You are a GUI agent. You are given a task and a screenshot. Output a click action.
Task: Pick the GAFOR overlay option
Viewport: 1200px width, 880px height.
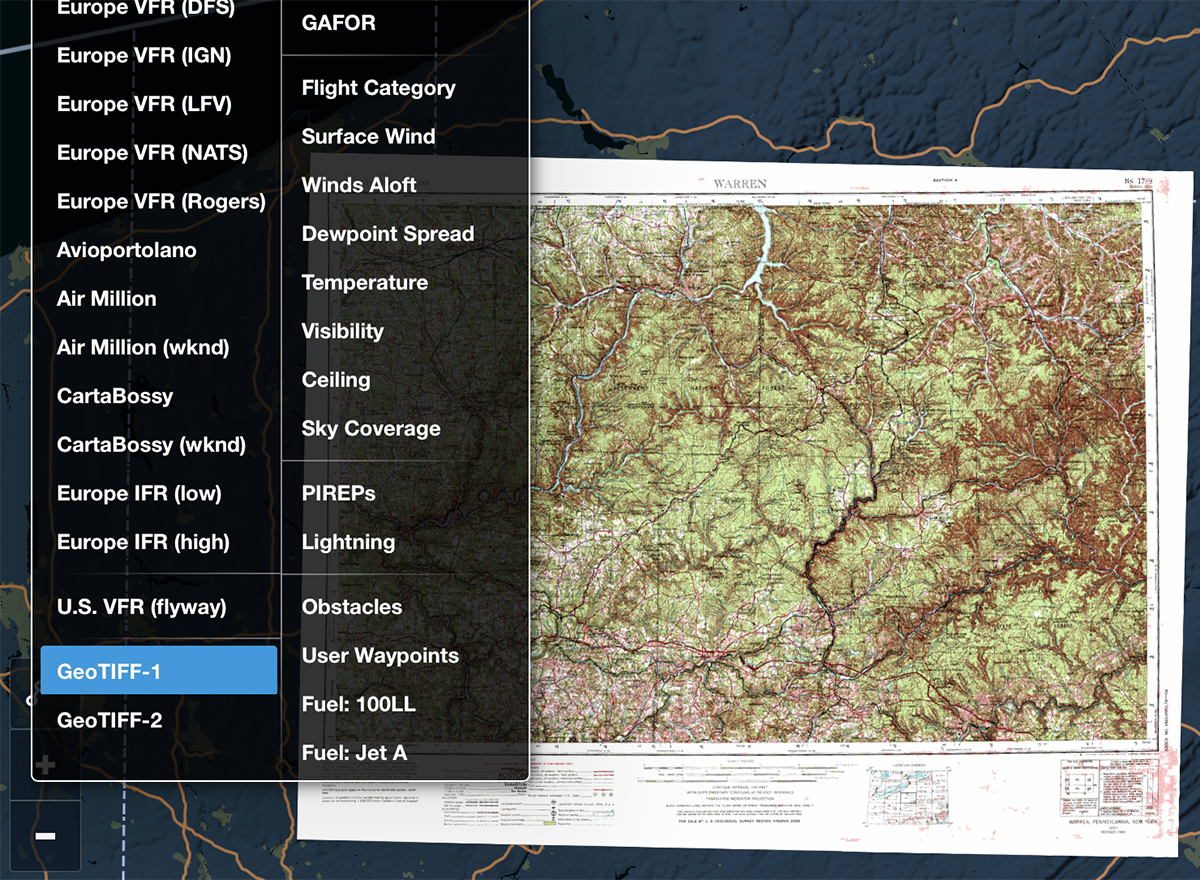(x=338, y=23)
